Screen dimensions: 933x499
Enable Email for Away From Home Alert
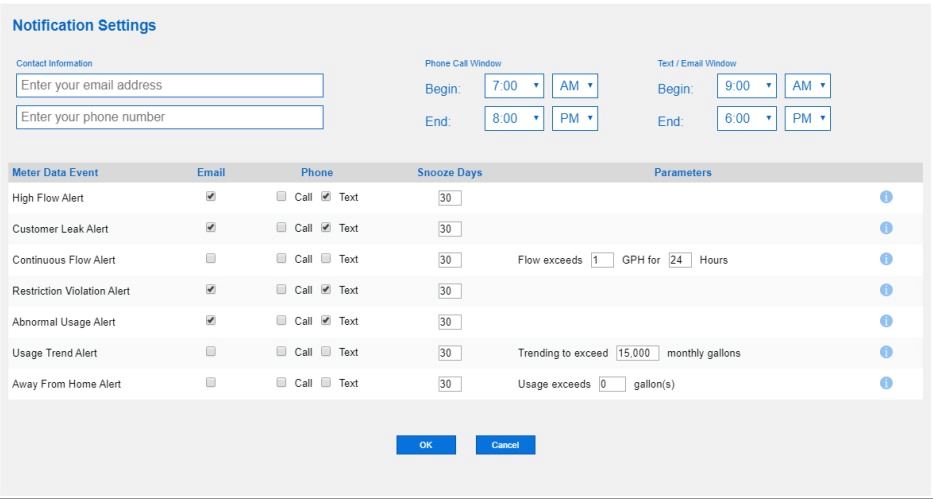(x=210, y=384)
